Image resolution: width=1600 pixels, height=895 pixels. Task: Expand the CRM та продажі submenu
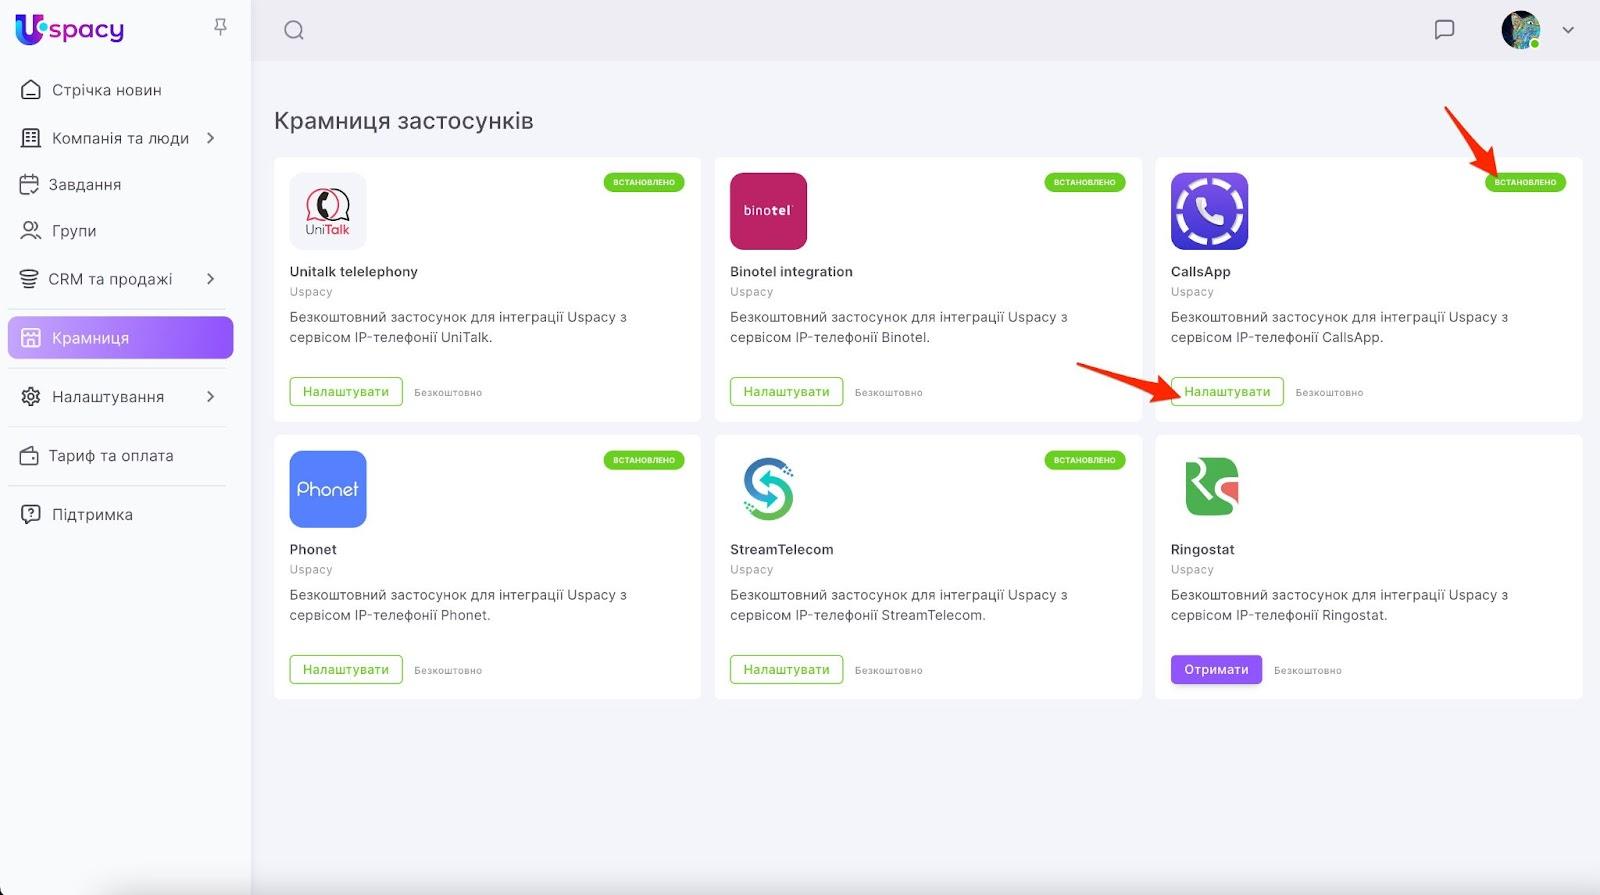point(211,279)
